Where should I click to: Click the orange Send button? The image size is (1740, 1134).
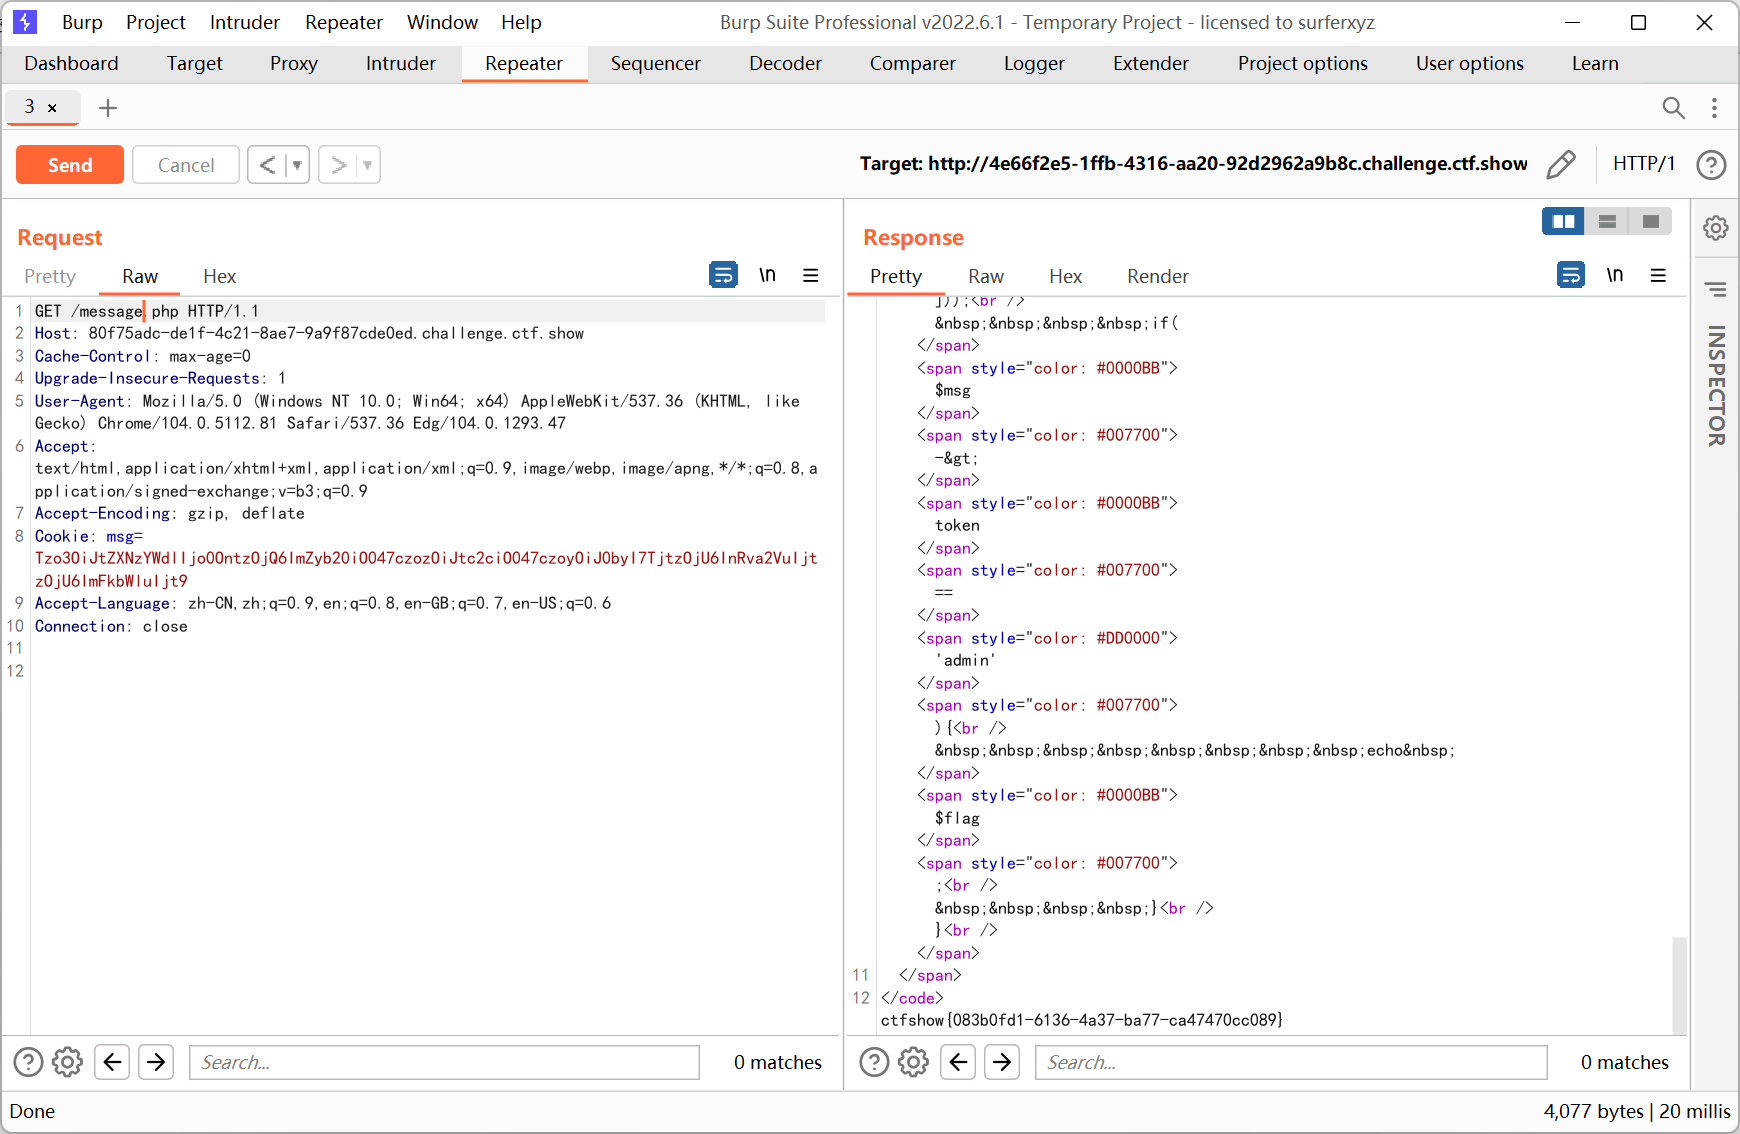tap(70, 165)
